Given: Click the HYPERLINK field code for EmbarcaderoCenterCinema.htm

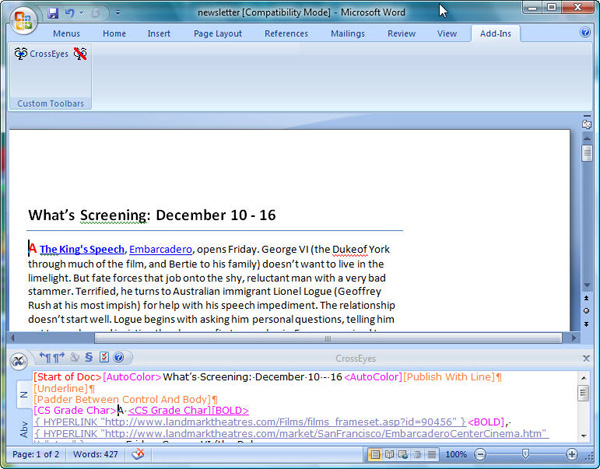Looking at the screenshot, I should coord(292,434).
